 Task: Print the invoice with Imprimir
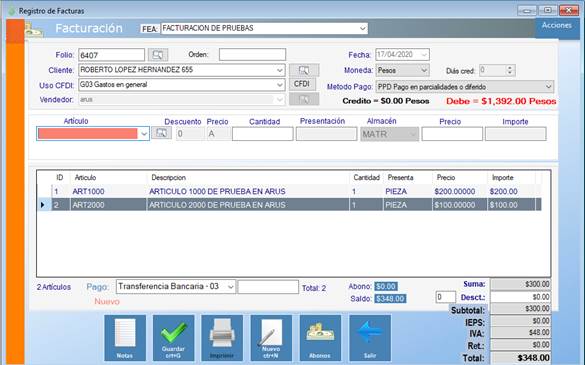tap(222, 338)
